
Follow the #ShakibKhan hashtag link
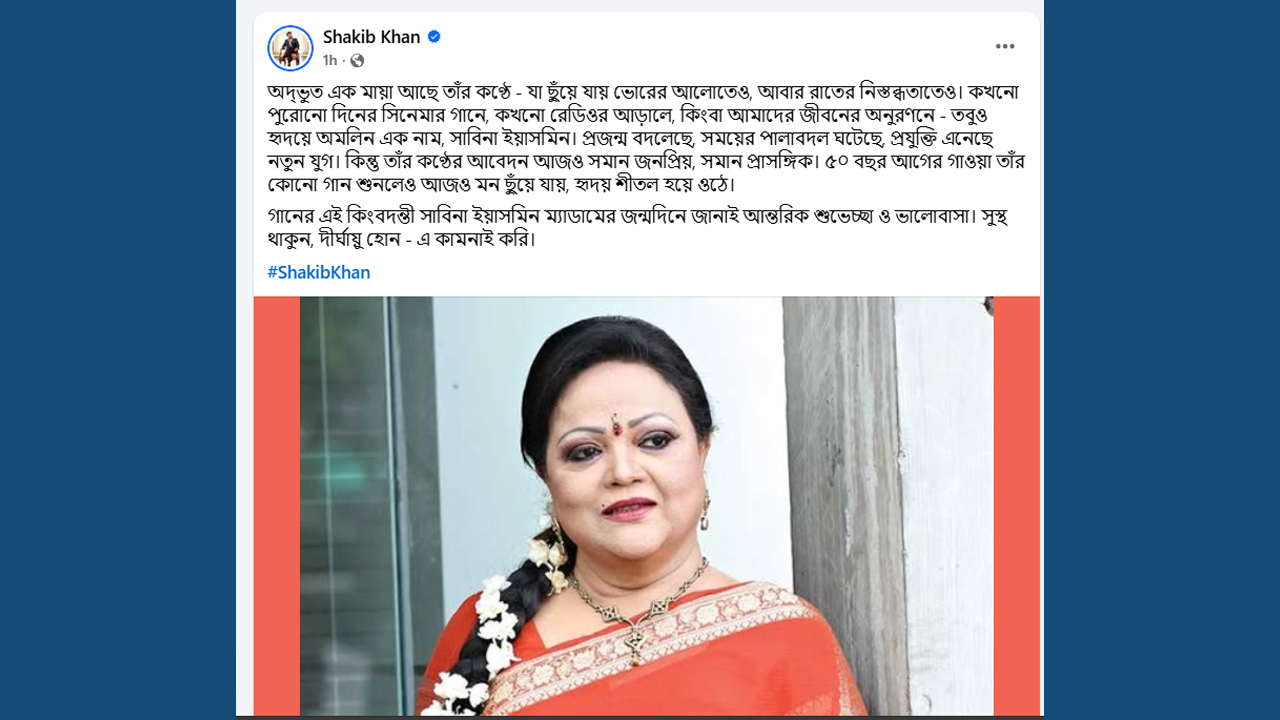pyautogui.click(x=318, y=272)
